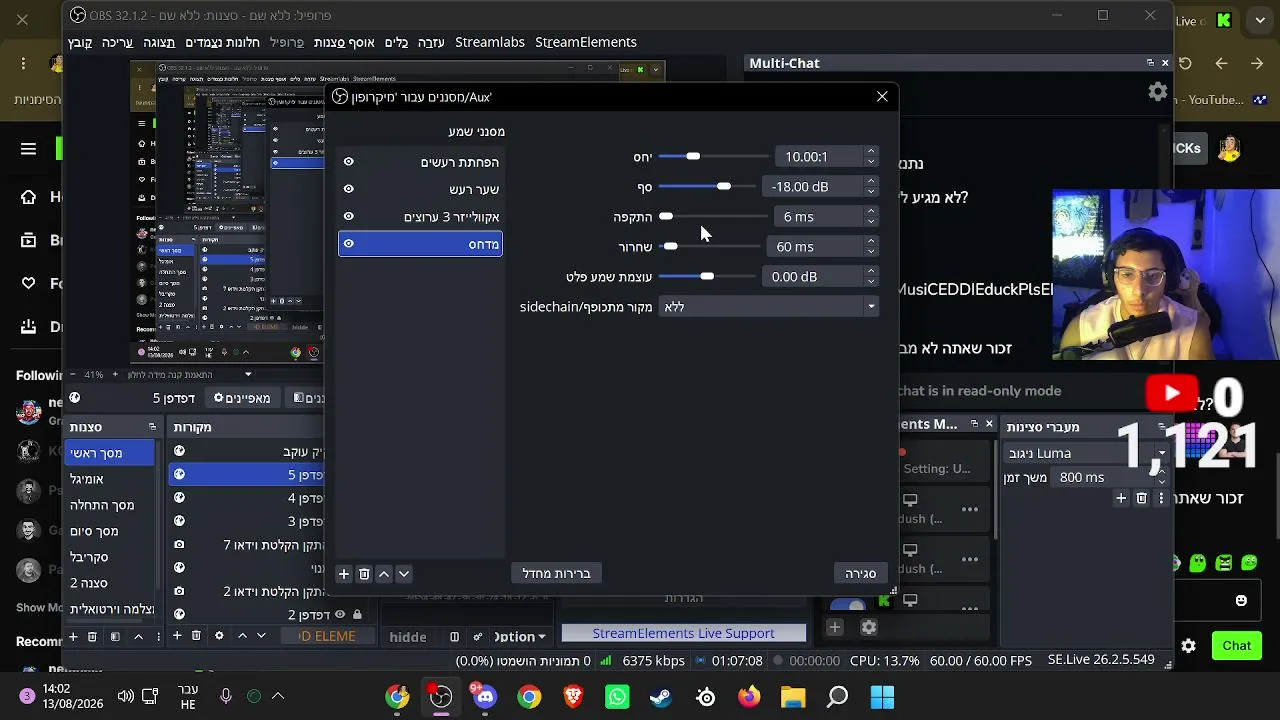Increase the ratio value 10.00:1 stepper
The image size is (1280, 720).
871,152
